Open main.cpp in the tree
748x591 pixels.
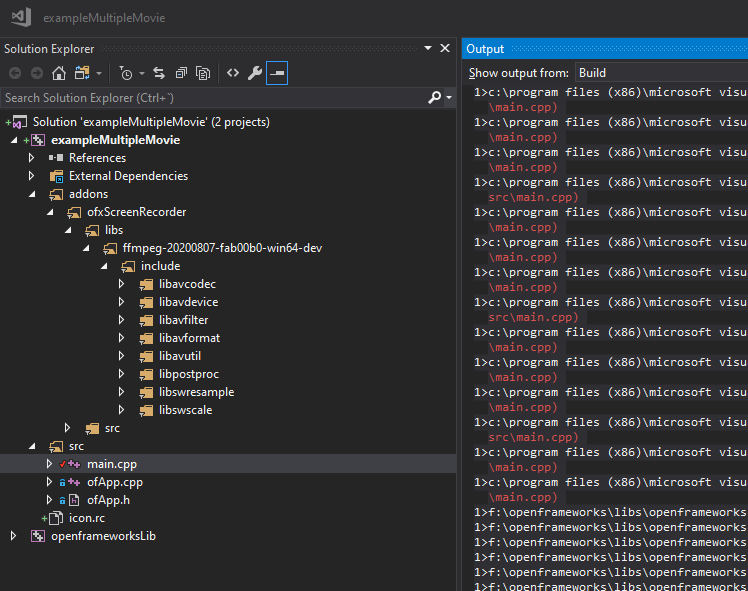[112, 464]
